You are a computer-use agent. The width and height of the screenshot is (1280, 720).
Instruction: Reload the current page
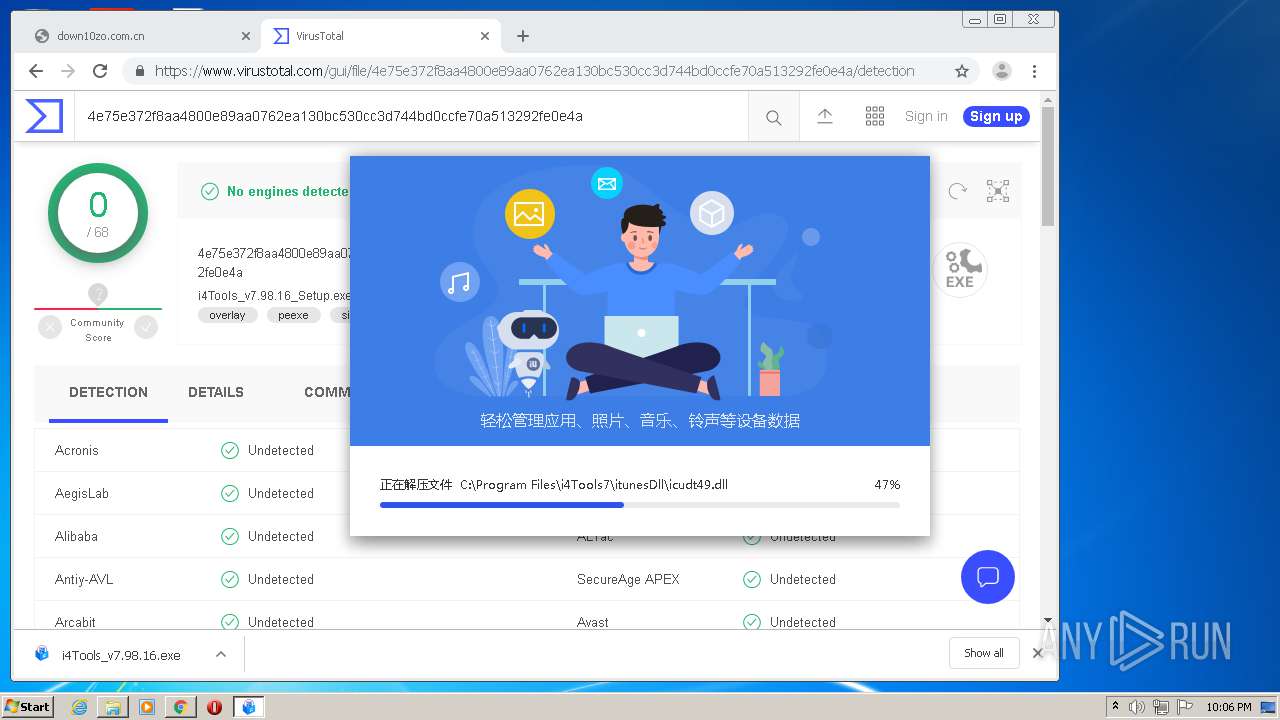pyautogui.click(x=100, y=71)
